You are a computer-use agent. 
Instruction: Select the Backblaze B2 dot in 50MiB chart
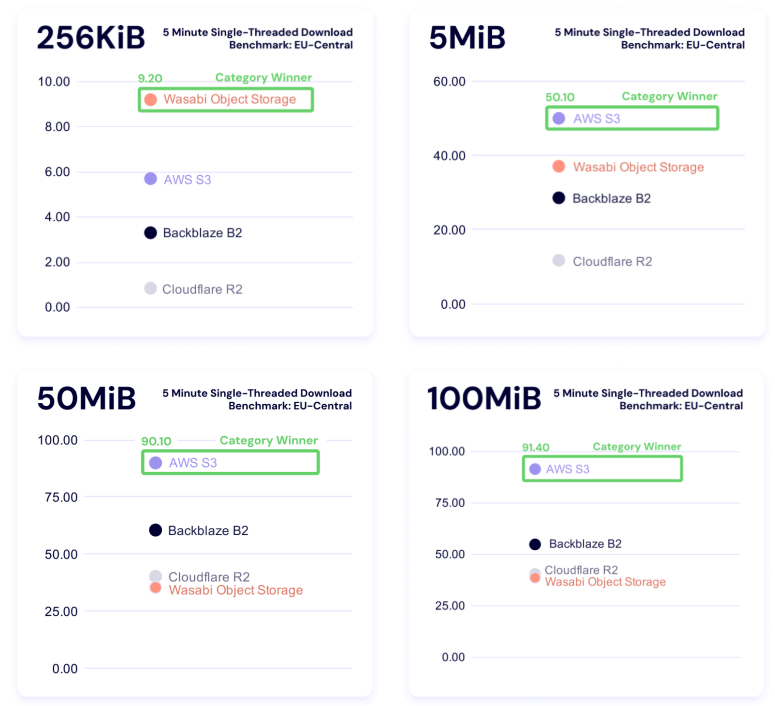[x=155, y=530]
